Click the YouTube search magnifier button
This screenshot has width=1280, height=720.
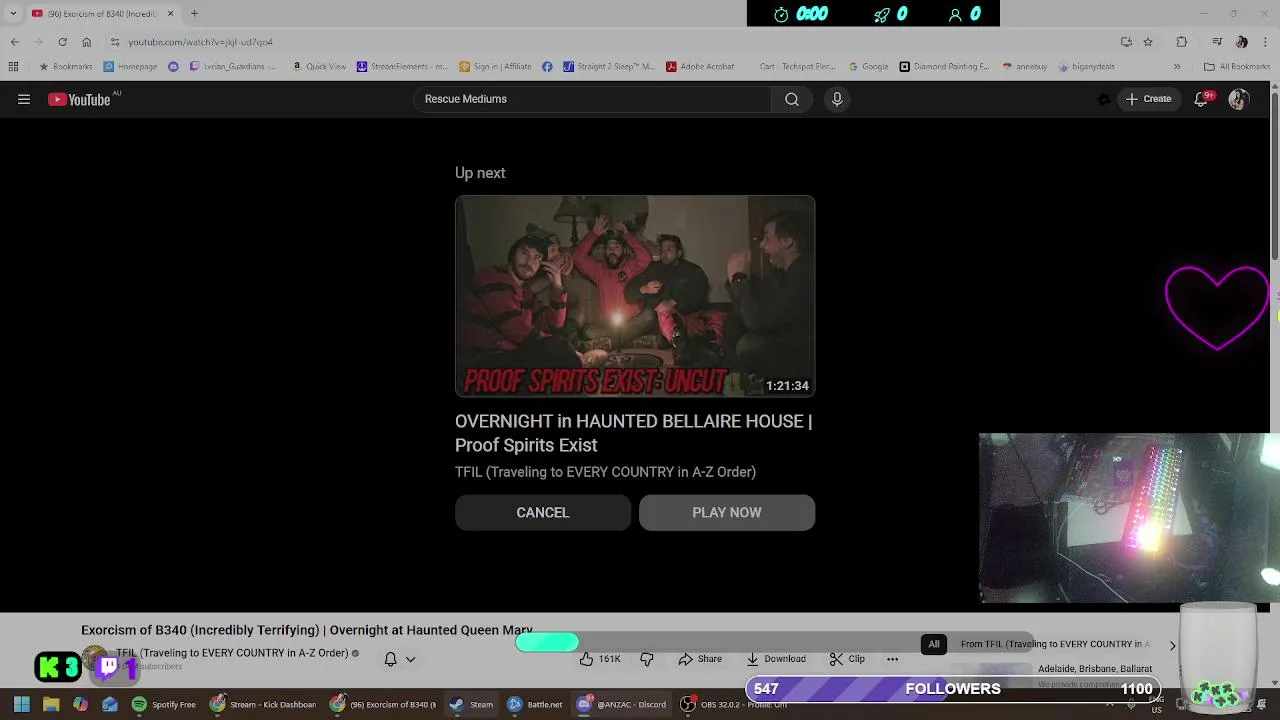[x=791, y=99]
